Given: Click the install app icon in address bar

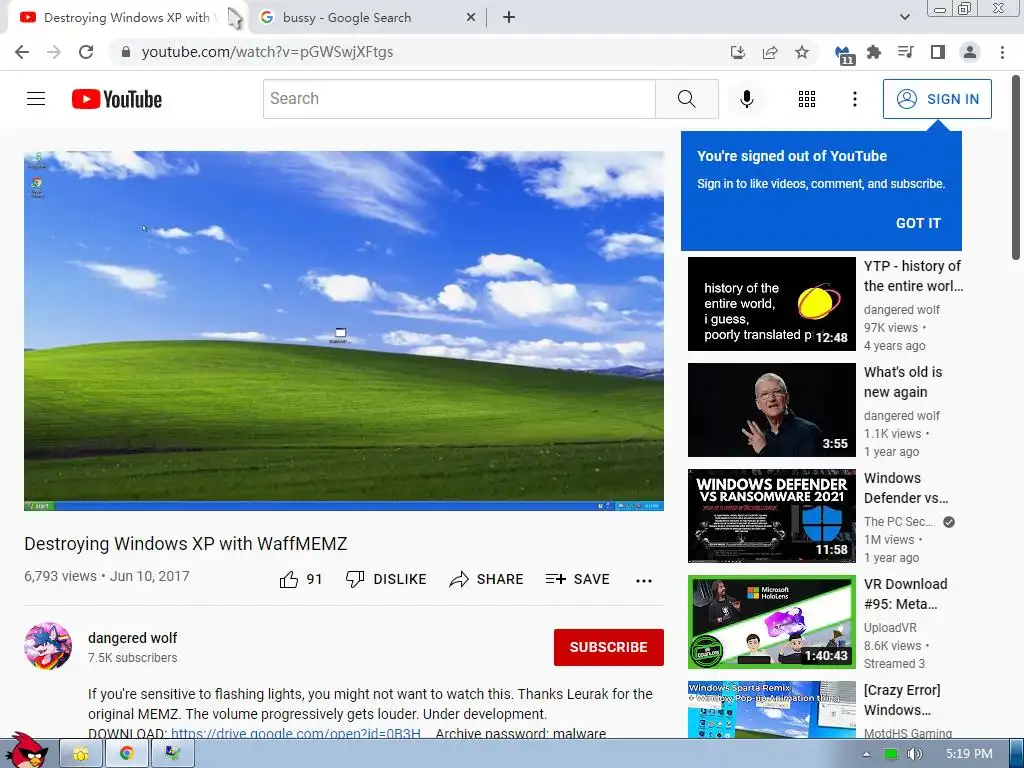Looking at the screenshot, I should tap(737, 52).
